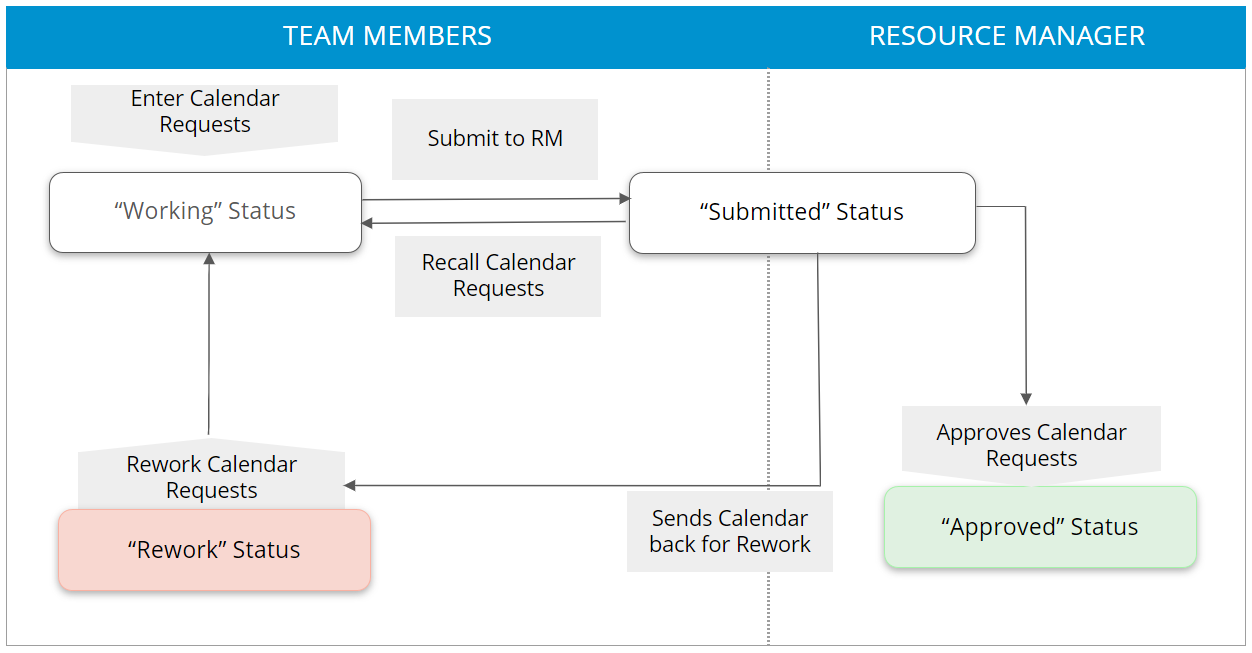Screen dimensions: 1252x653
Task: Select the Rework Calendar Requests label
Action: (211, 478)
